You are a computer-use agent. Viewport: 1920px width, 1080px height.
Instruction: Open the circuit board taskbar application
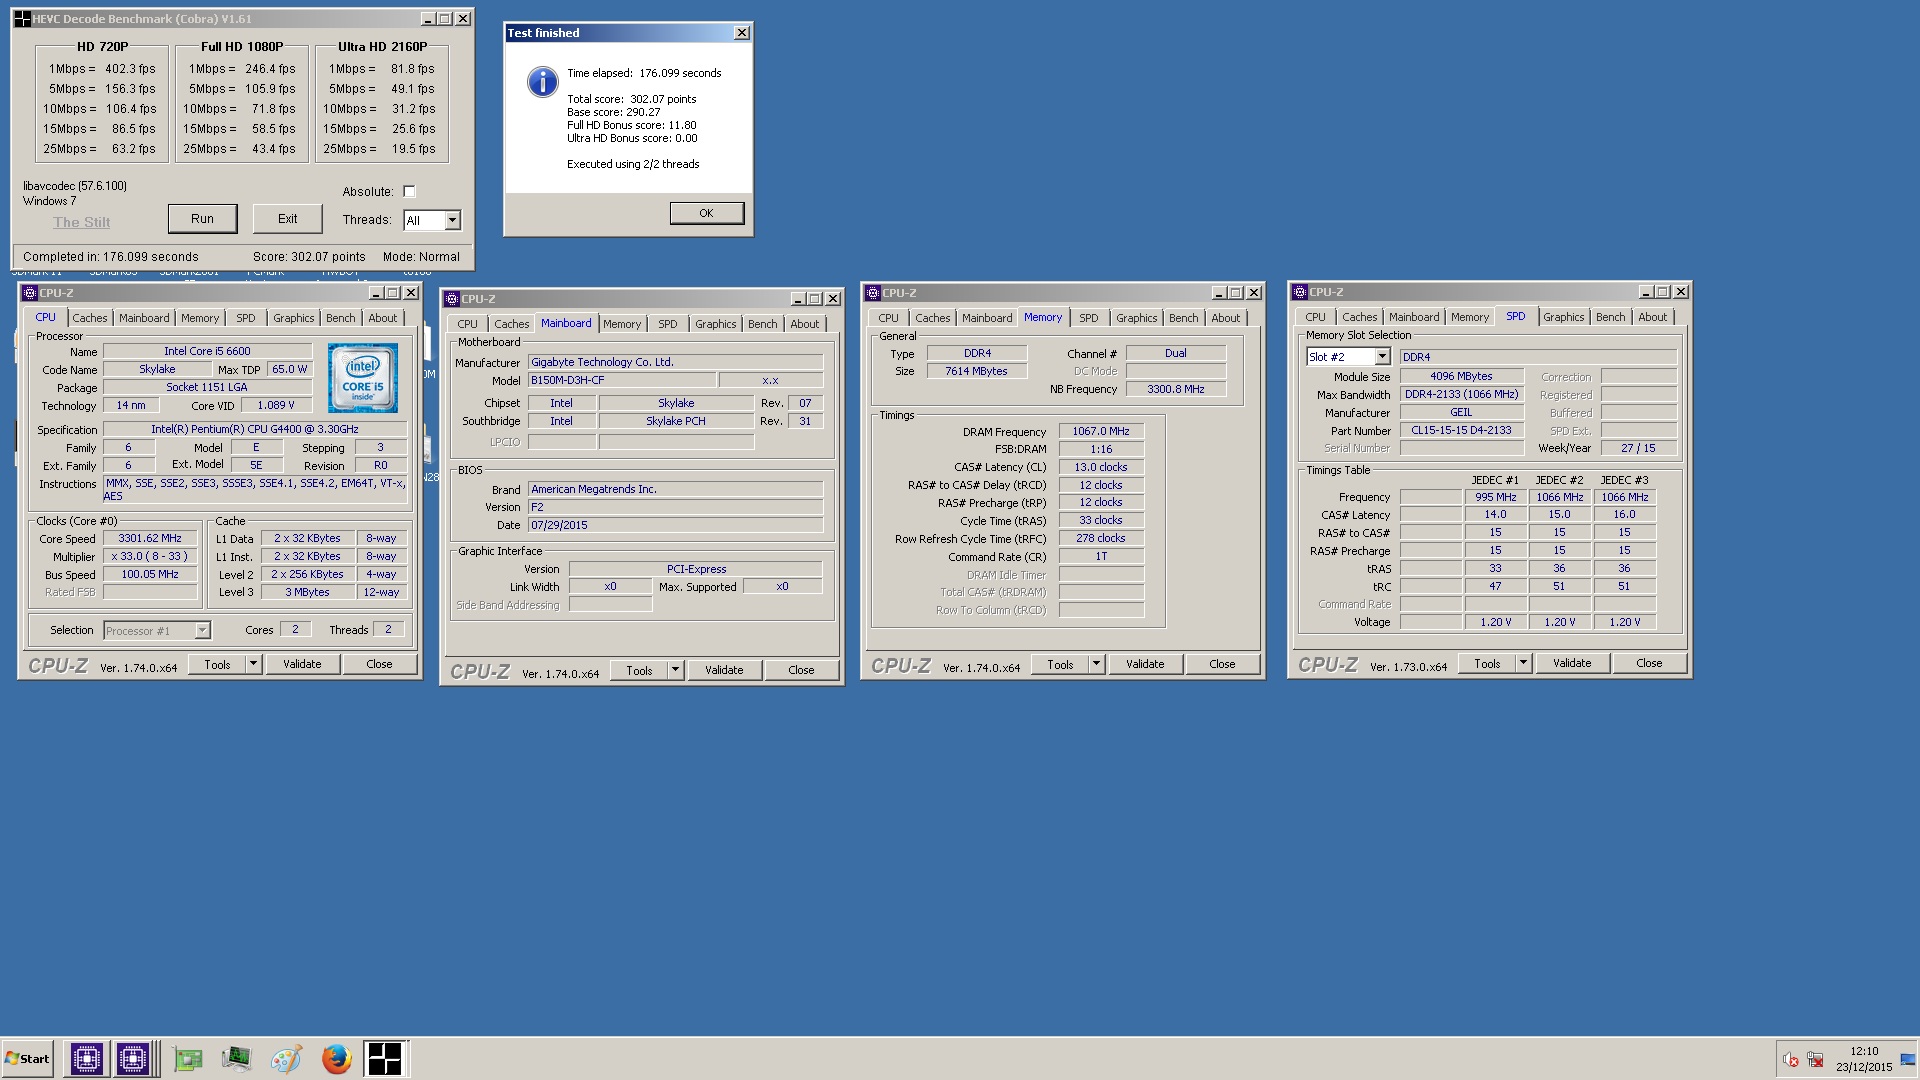pyautogui.click(x=187, y=1058)
